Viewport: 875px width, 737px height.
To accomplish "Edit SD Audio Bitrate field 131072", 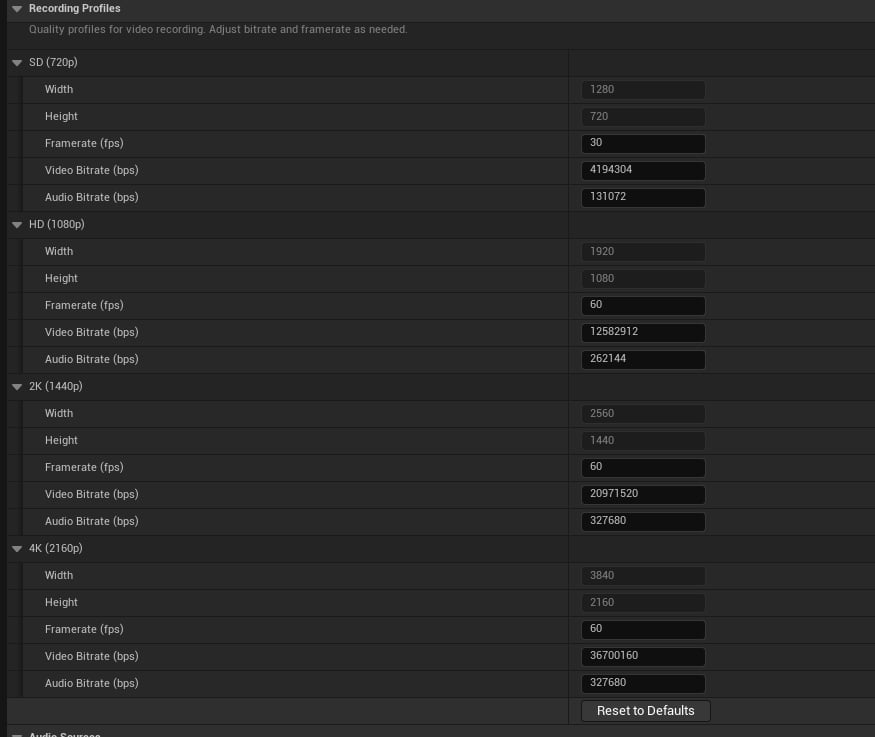I will (643, 197).
